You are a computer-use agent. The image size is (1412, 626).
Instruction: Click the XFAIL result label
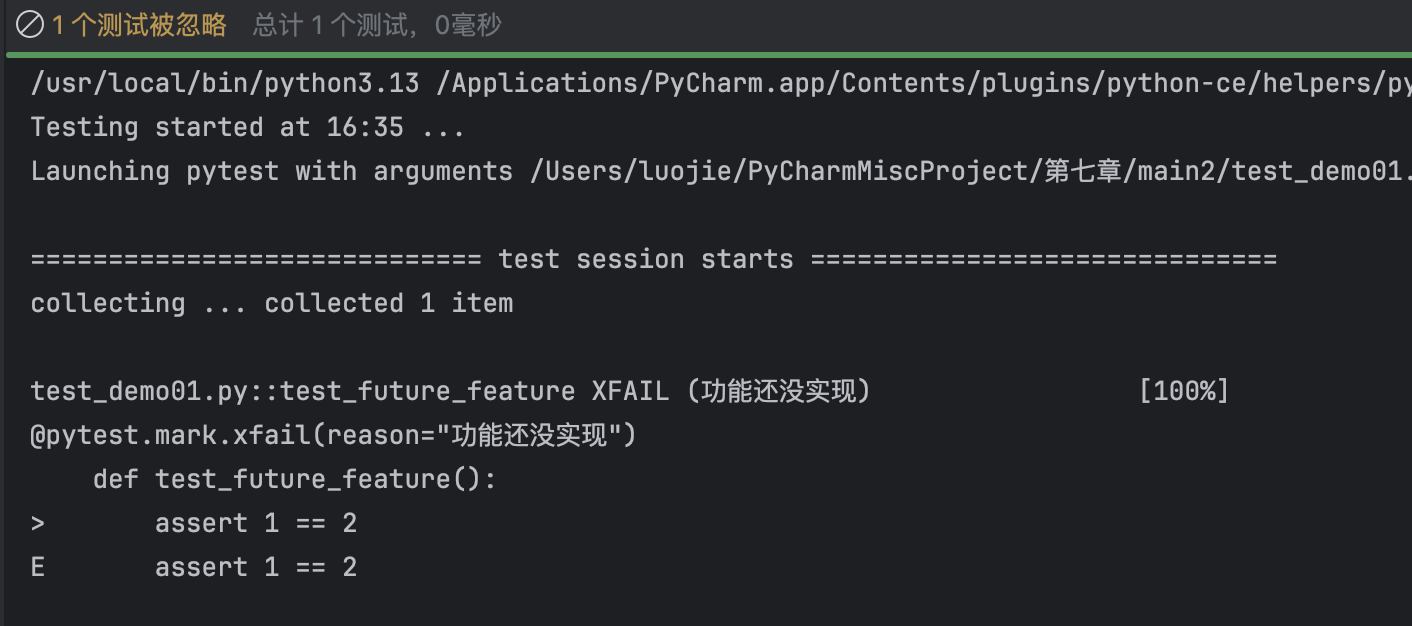coord(630,391)
